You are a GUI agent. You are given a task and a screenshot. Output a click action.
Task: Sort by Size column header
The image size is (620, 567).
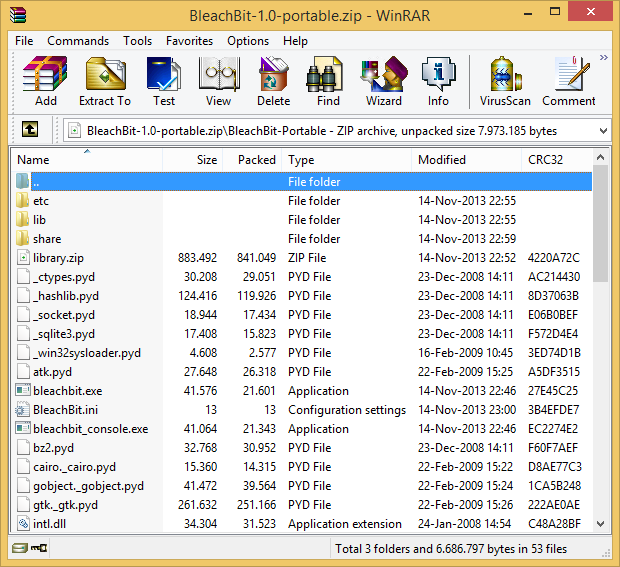[193, 160]
